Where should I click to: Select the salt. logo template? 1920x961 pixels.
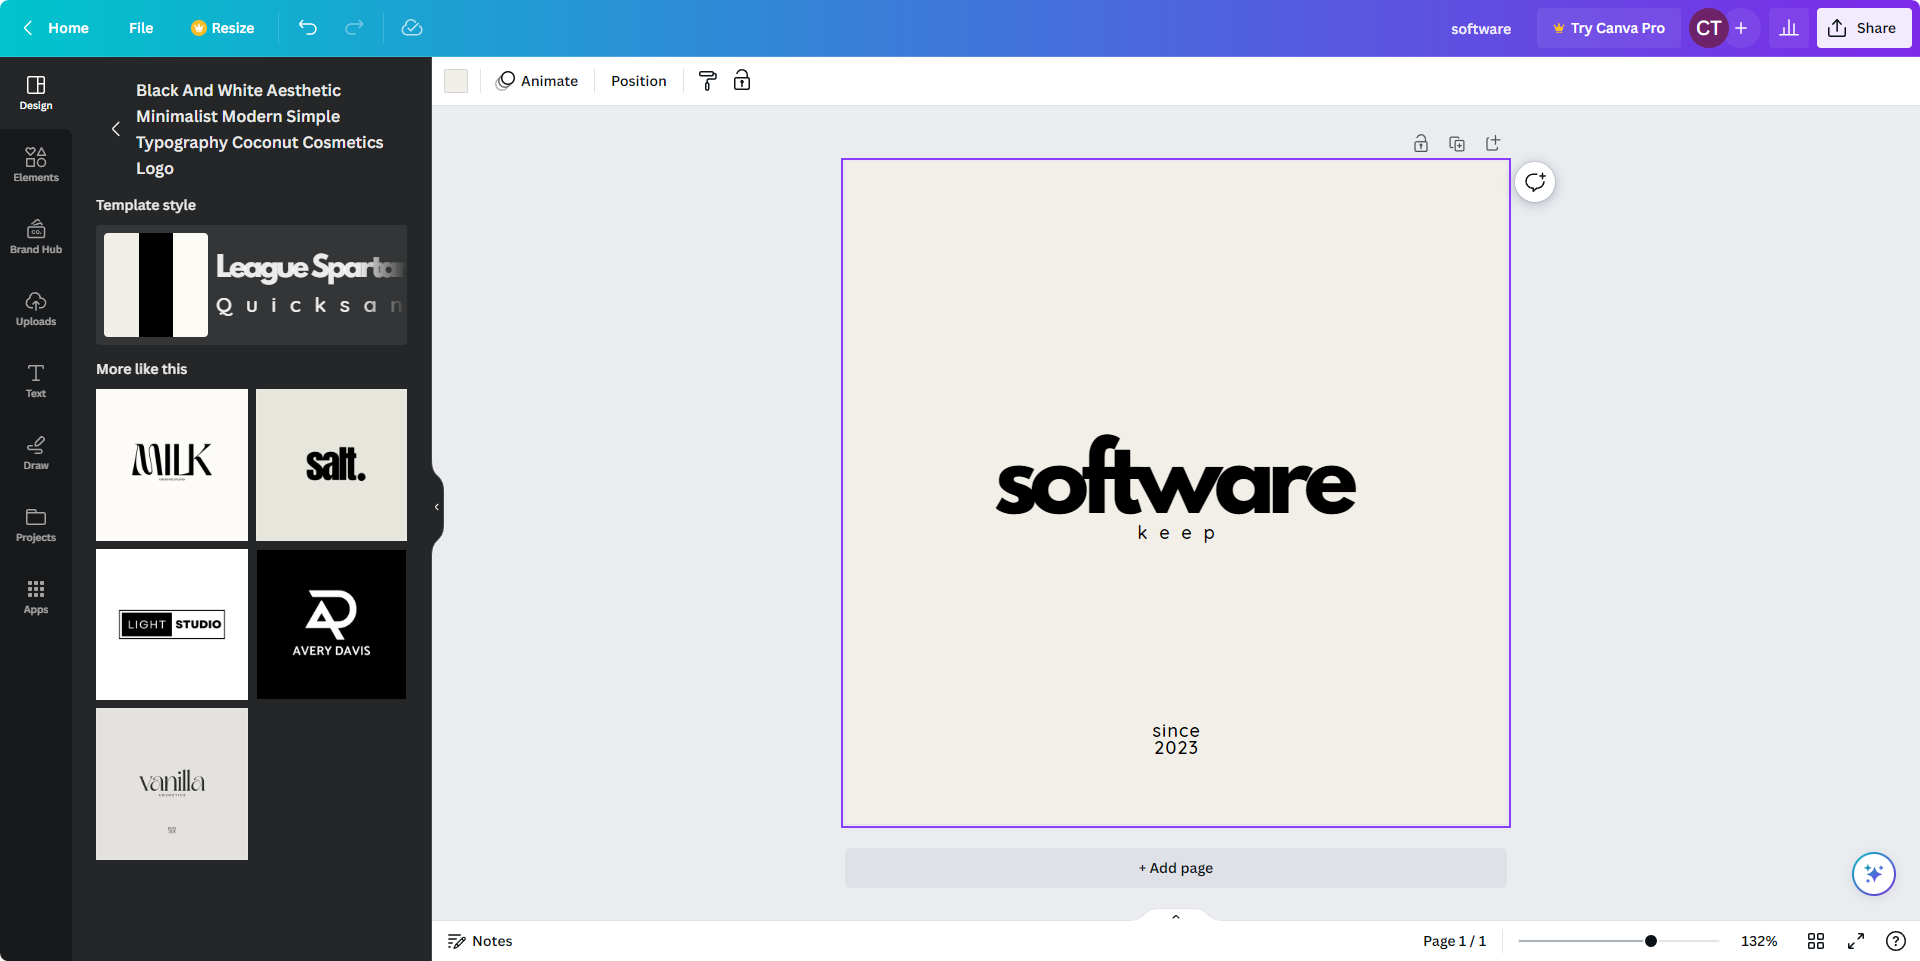pos(331,465)
